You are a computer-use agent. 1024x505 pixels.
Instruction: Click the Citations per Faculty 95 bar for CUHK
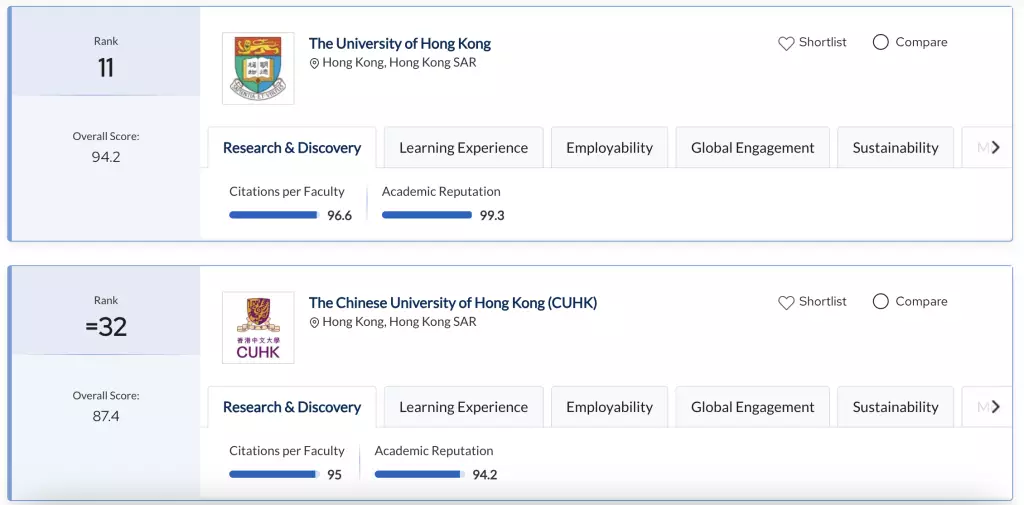[x=274, y=474]
